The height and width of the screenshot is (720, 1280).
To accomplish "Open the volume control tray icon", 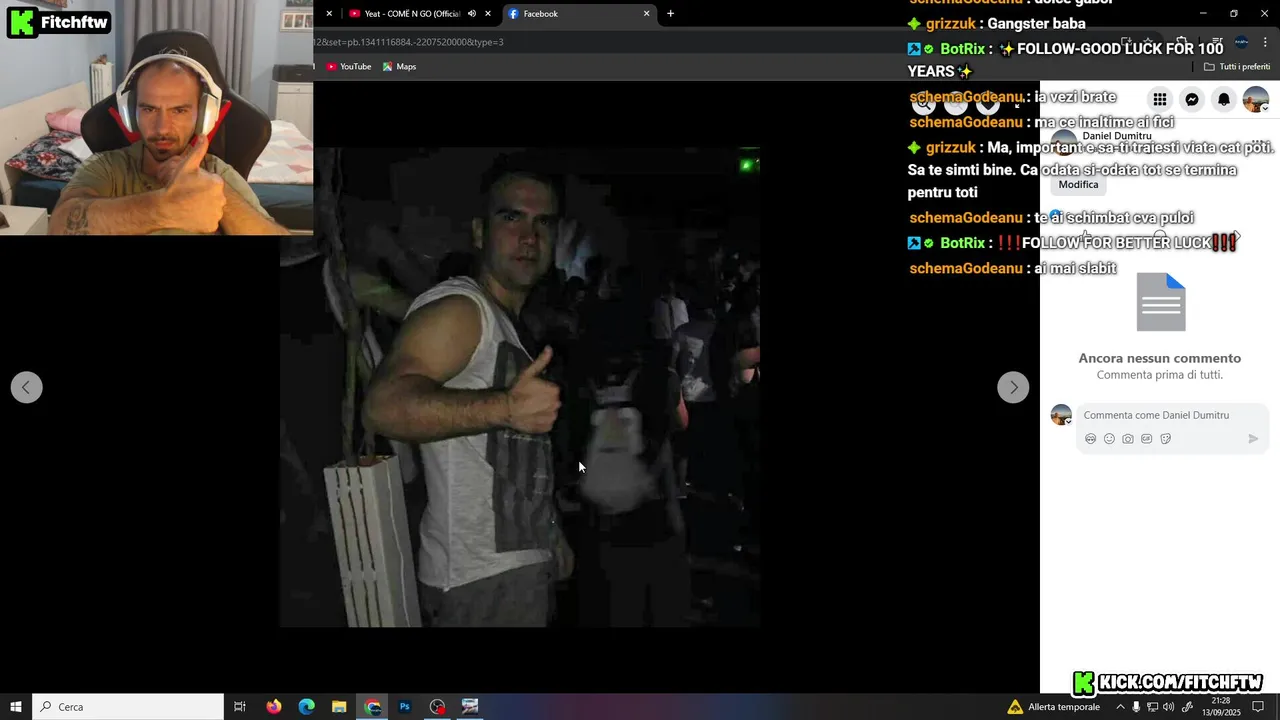I will (x=1168, y=707).
